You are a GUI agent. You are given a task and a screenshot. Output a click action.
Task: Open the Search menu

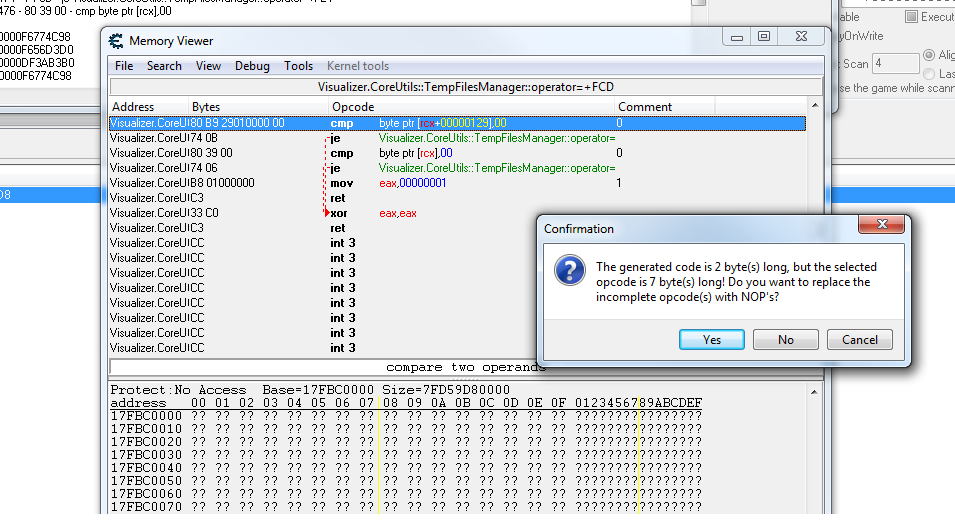(164, 66)
